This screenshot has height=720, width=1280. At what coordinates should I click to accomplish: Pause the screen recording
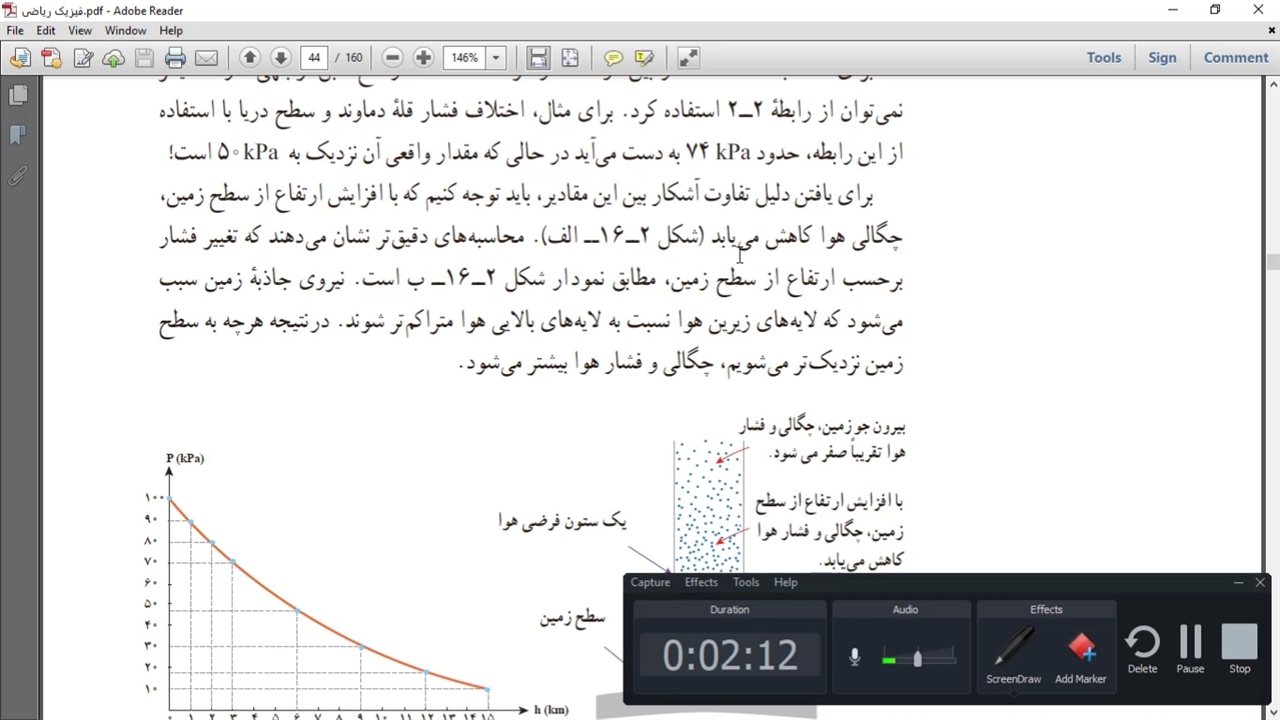point(1190,650)
